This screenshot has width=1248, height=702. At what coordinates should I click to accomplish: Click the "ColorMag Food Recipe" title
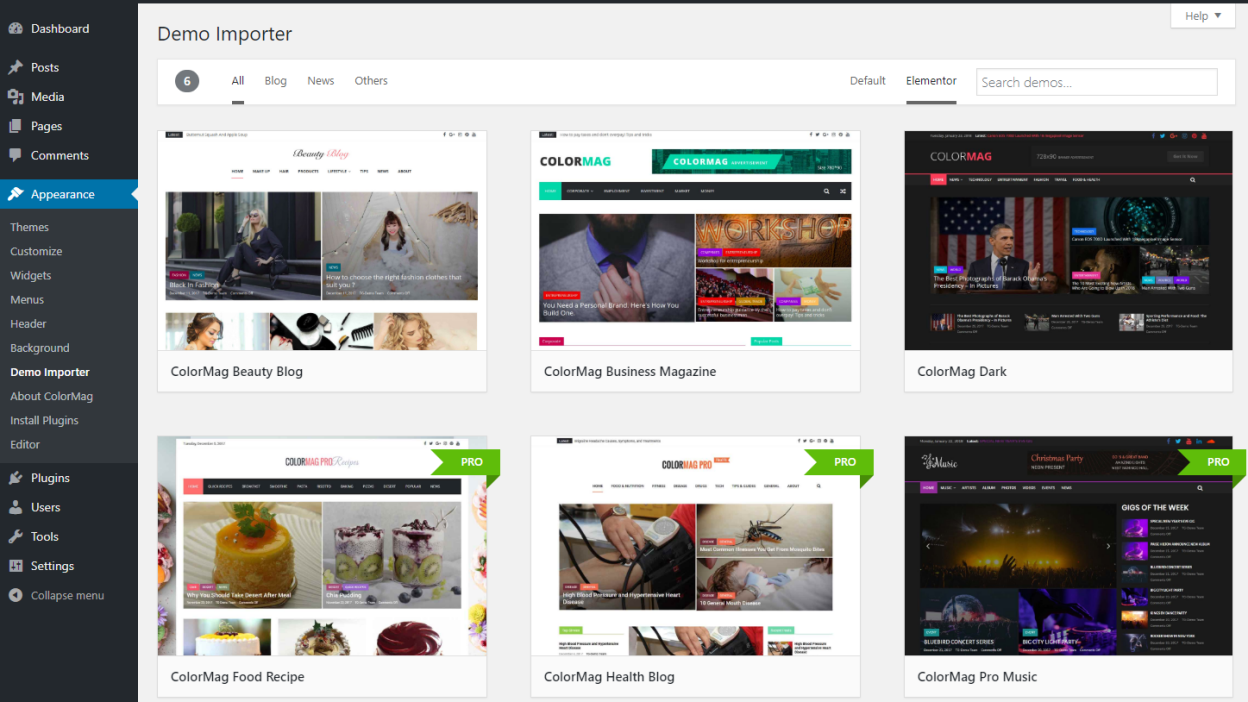[x=237, y=677]
